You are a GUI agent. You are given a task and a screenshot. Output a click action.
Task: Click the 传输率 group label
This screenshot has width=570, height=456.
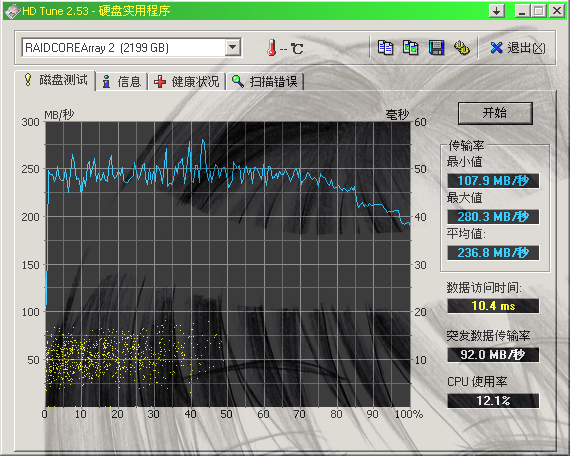click(x=466, y=145)
